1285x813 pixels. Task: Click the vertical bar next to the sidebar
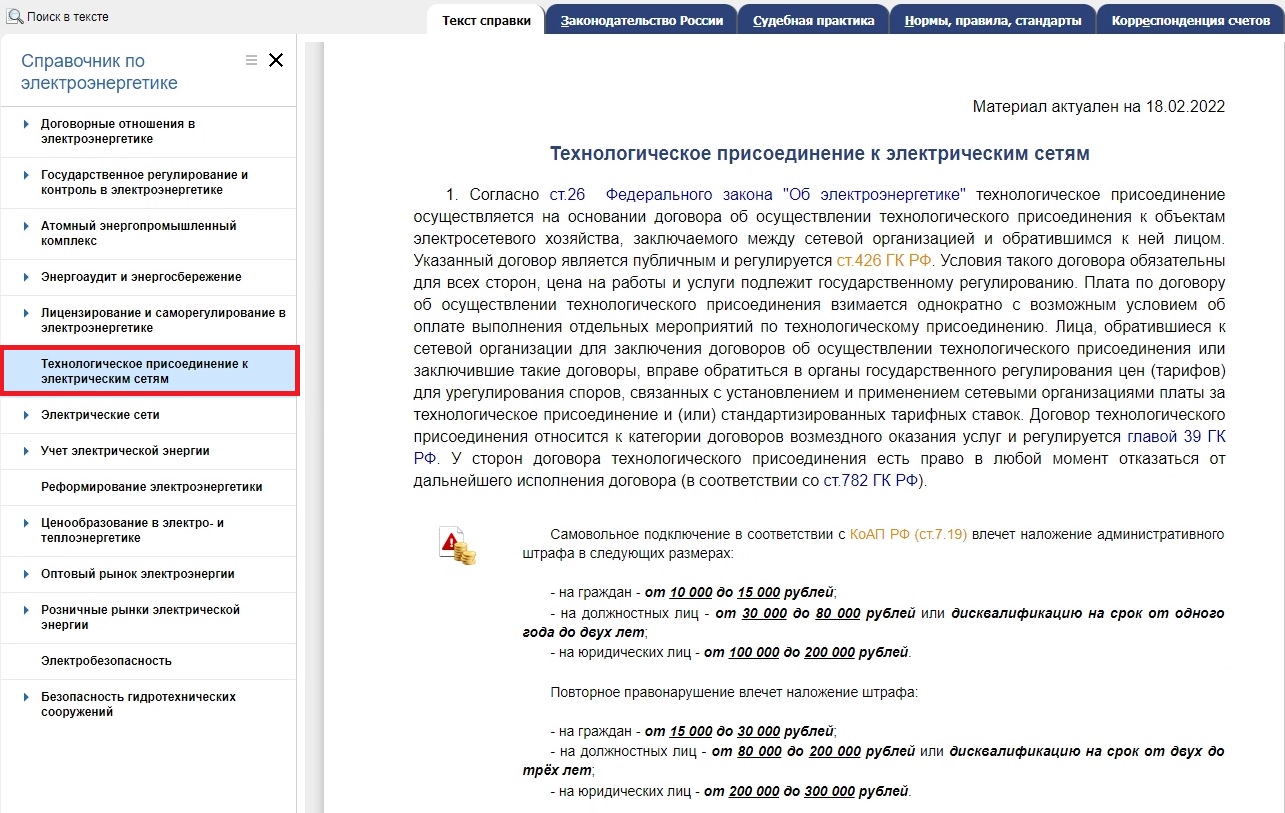pos(315,427)
